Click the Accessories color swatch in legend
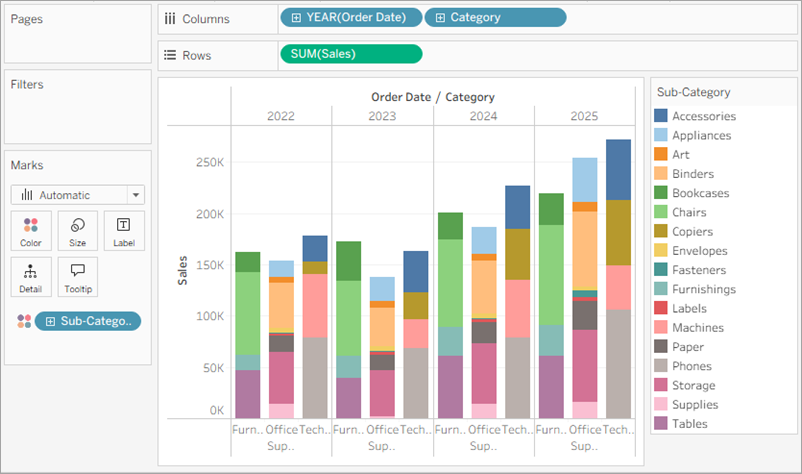 [660, 117]
